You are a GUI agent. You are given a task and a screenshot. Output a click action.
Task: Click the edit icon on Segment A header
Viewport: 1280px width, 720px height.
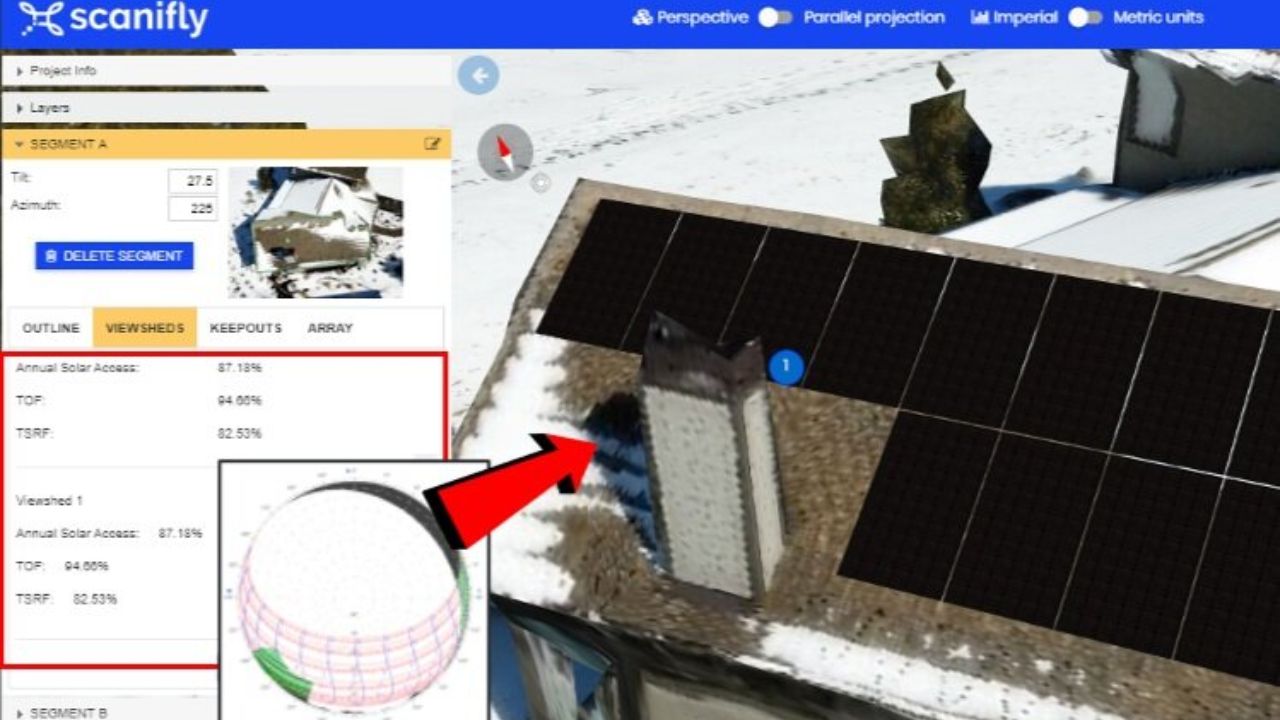pos(432,144)
